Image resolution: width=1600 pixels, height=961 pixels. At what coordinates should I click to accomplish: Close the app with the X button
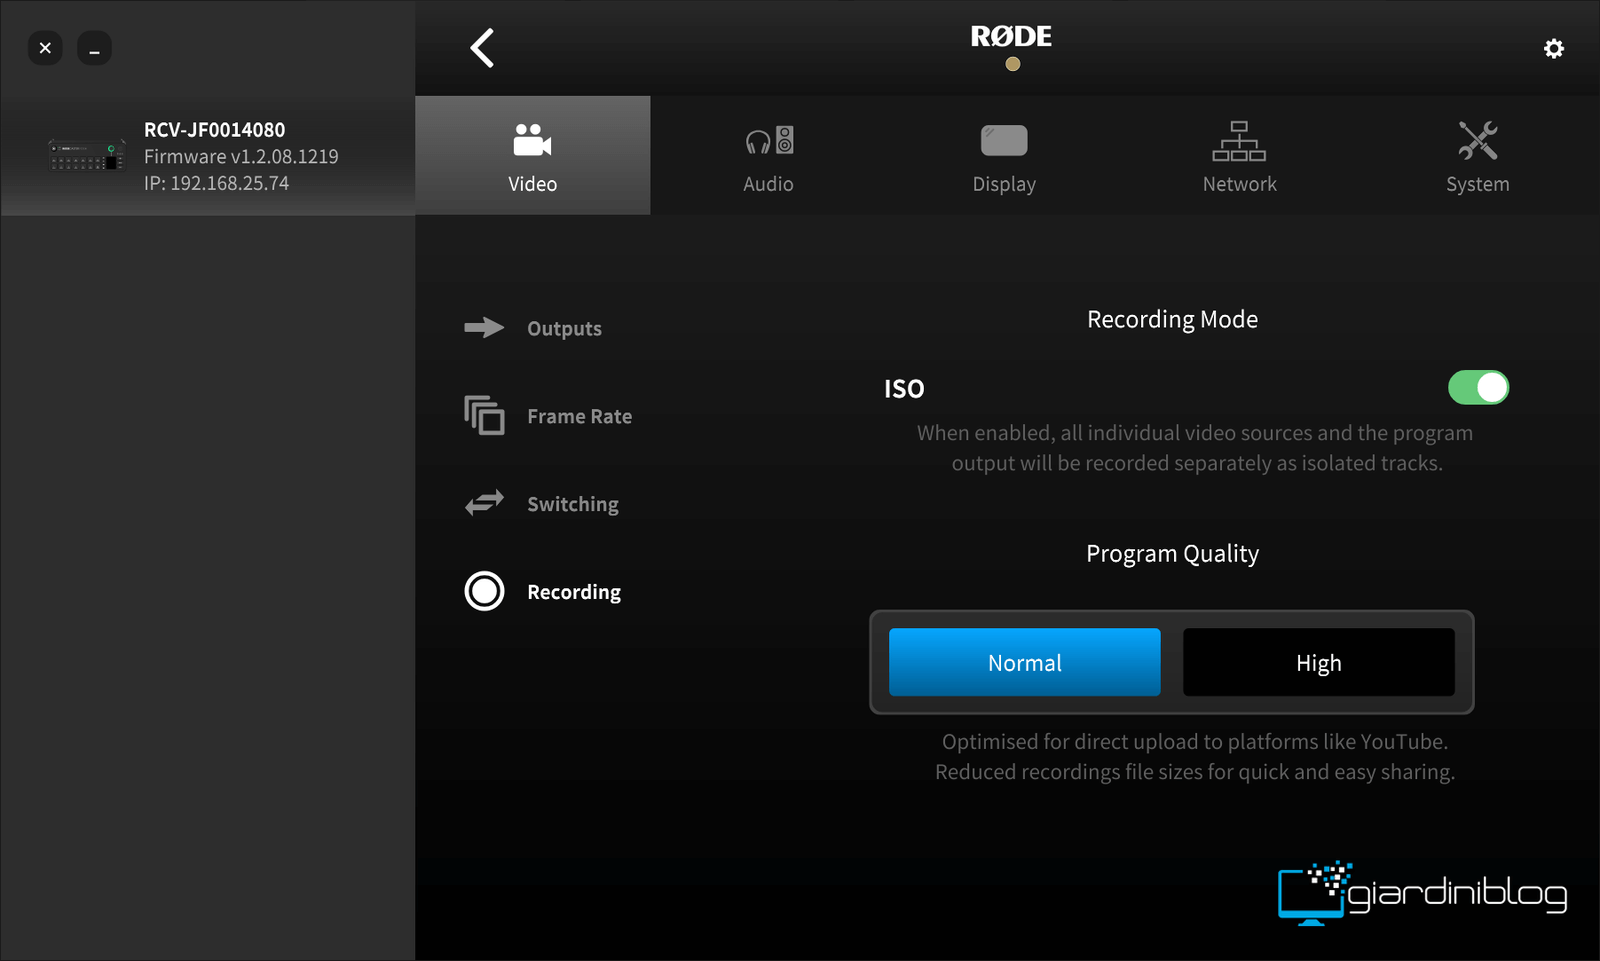point(45,48)
